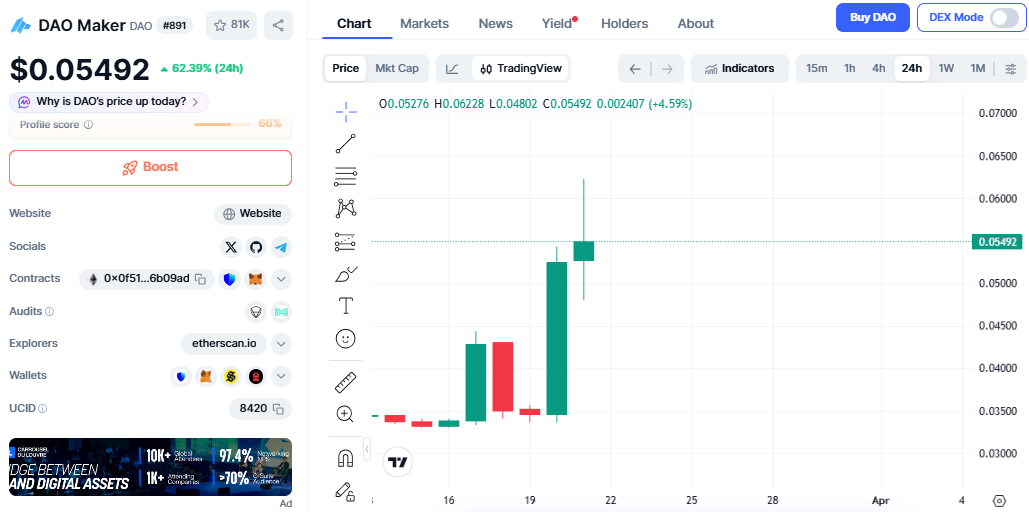The image size is (1029, 512).
Task: Open the Markets tab
Action: tap(425, 24)
